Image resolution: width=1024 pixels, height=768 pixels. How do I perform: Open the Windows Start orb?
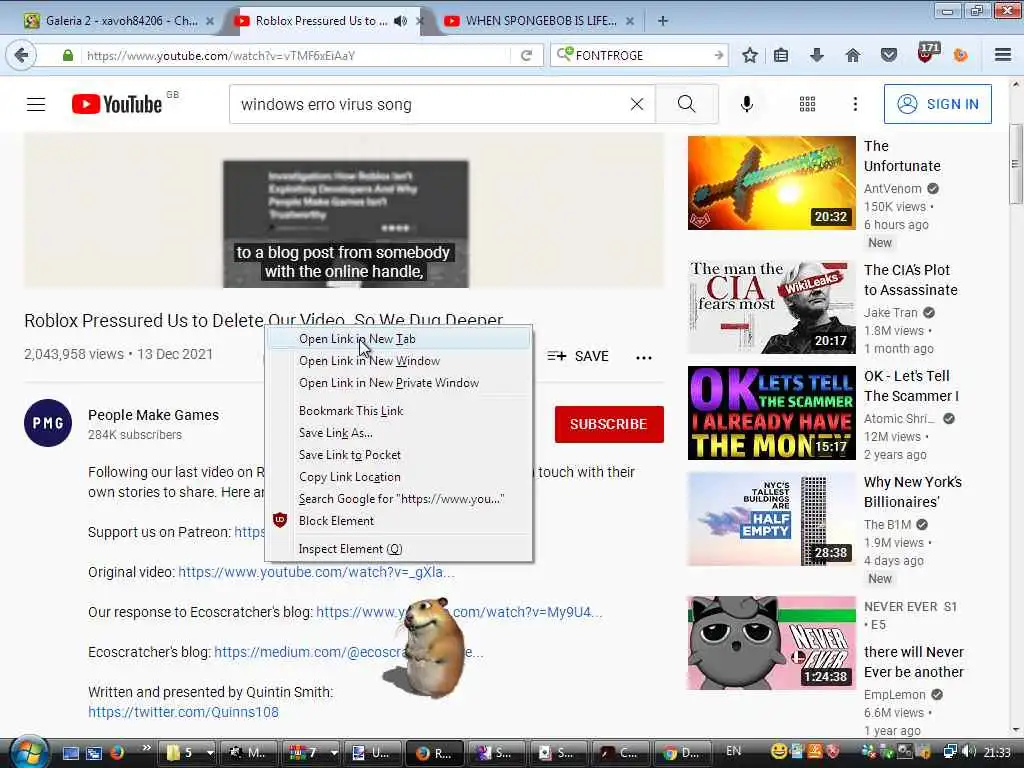click(27, 752)
